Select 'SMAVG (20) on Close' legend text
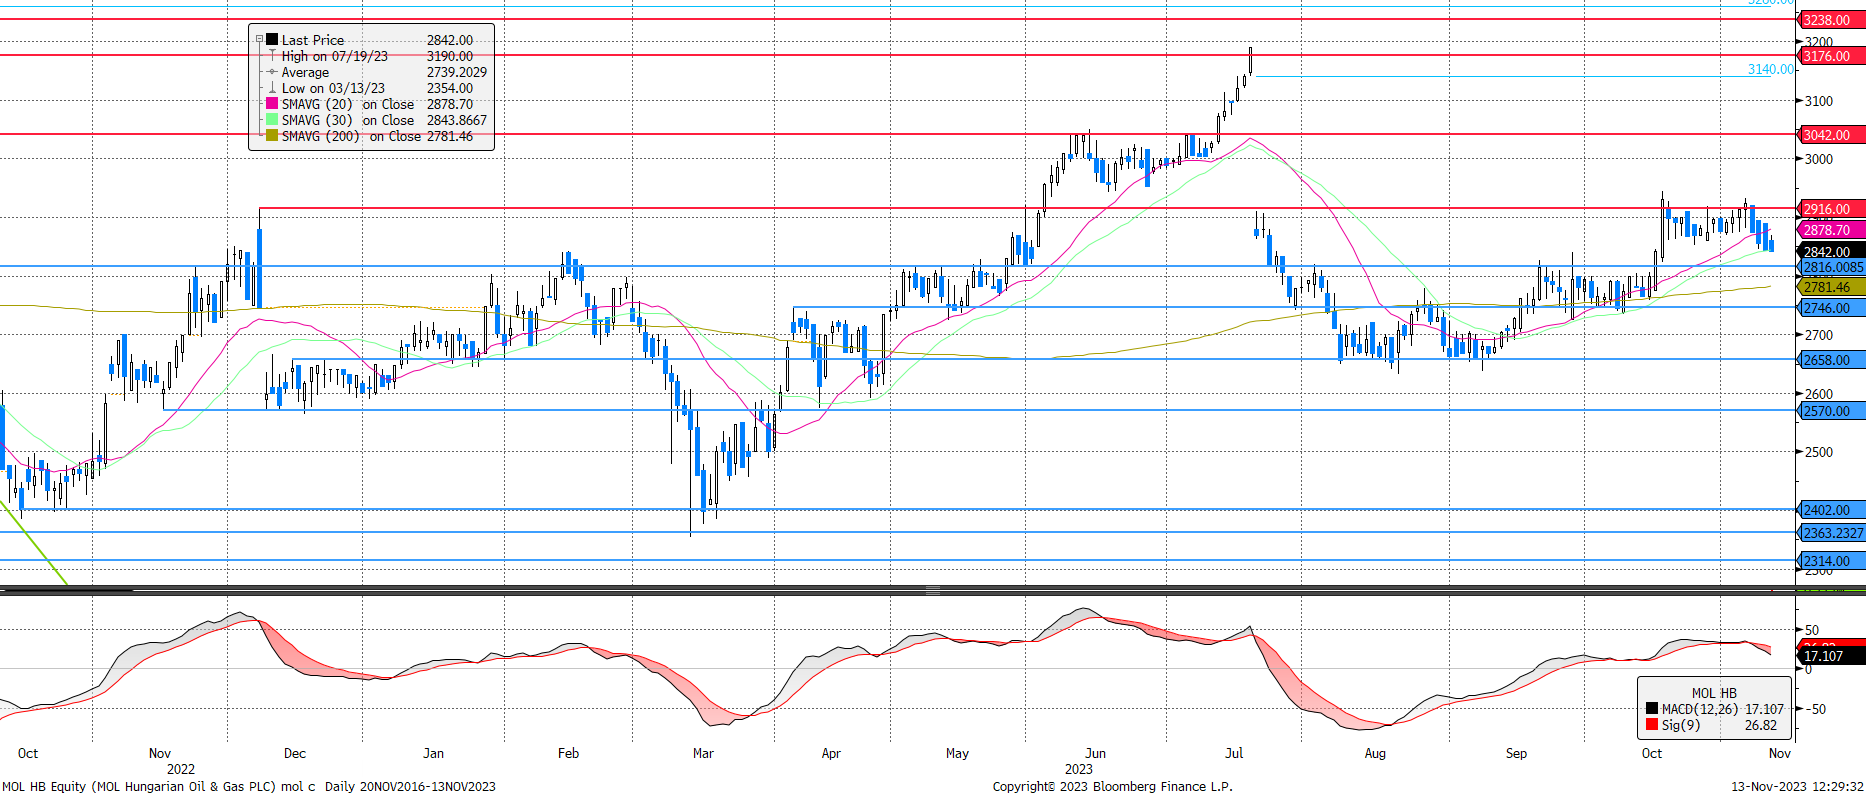Image resolution: width=1866 pixels, height=795 pixels. (x=348, y=104)
